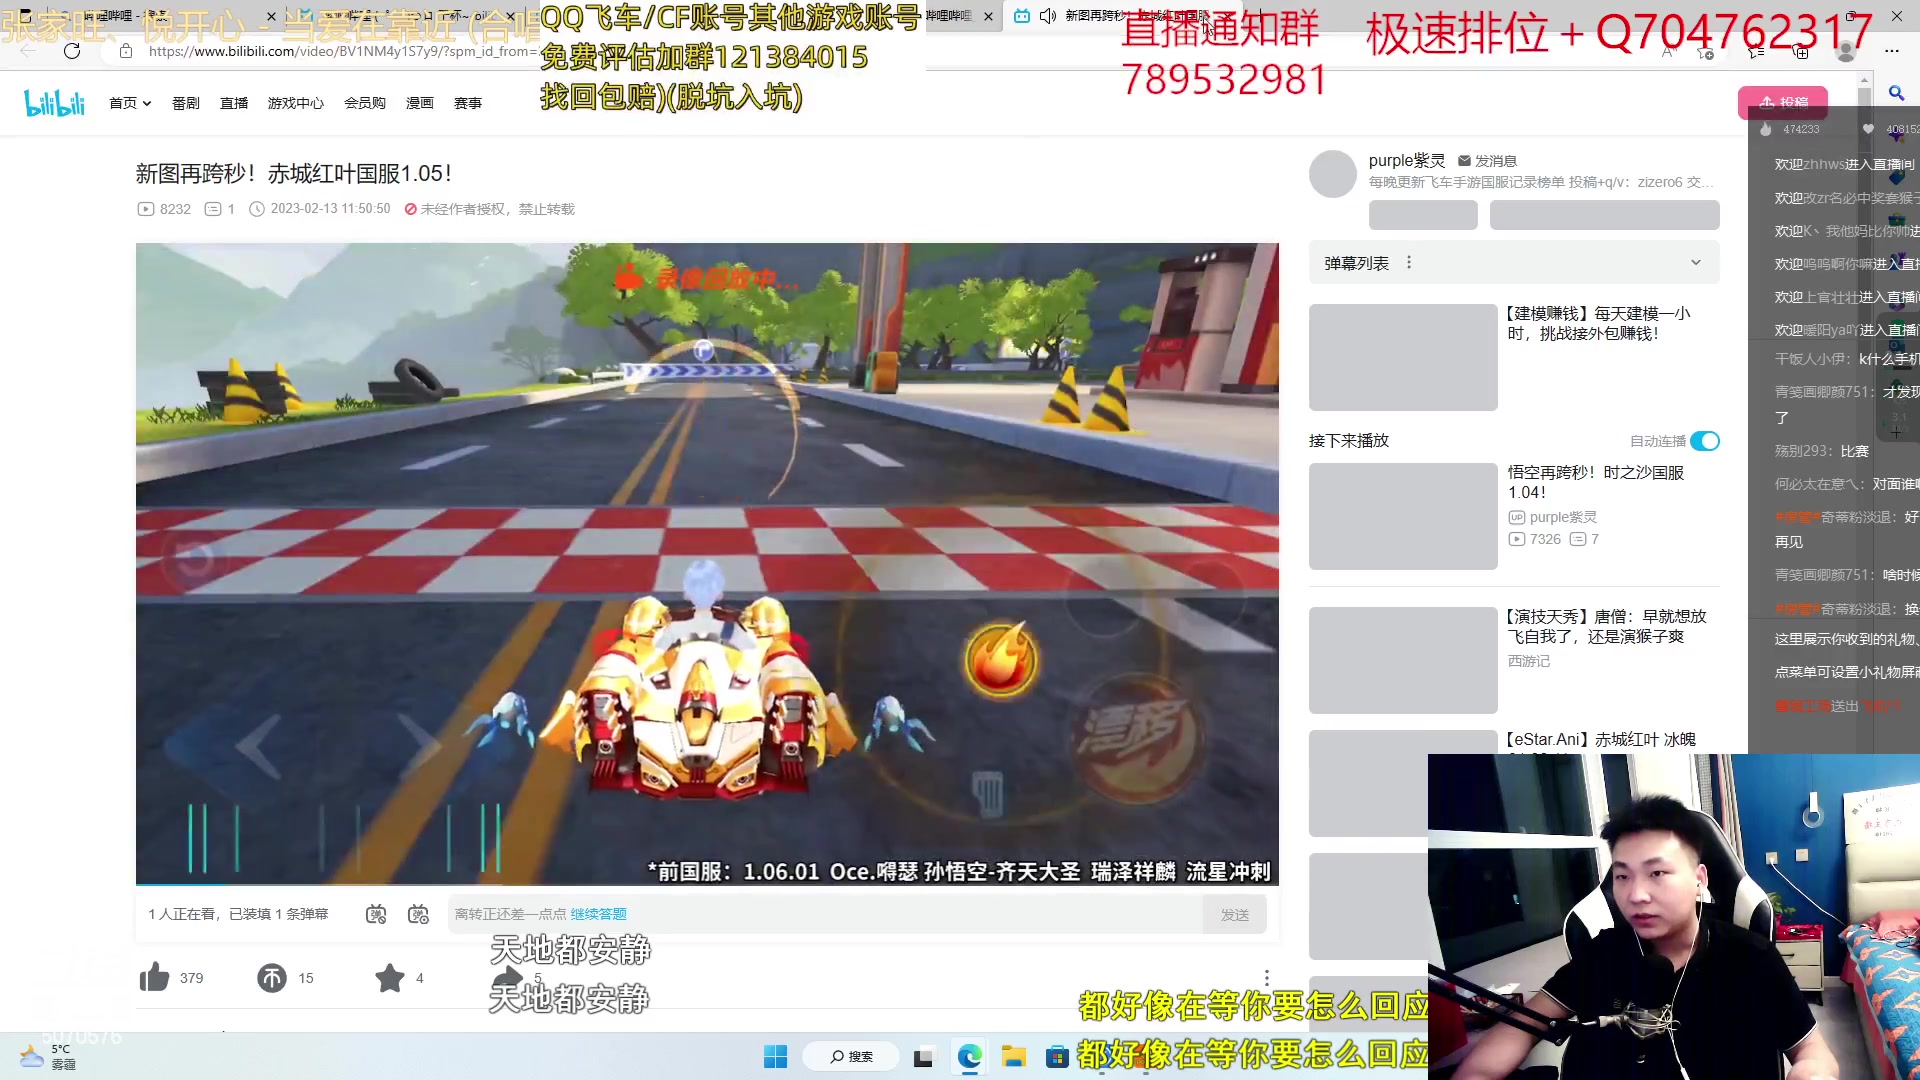Image resolution: width=1920 pixels, height=1080 pixels.
Task: Give coins with the coin icon
Action: pyautogui.click(x=272, y=977)
